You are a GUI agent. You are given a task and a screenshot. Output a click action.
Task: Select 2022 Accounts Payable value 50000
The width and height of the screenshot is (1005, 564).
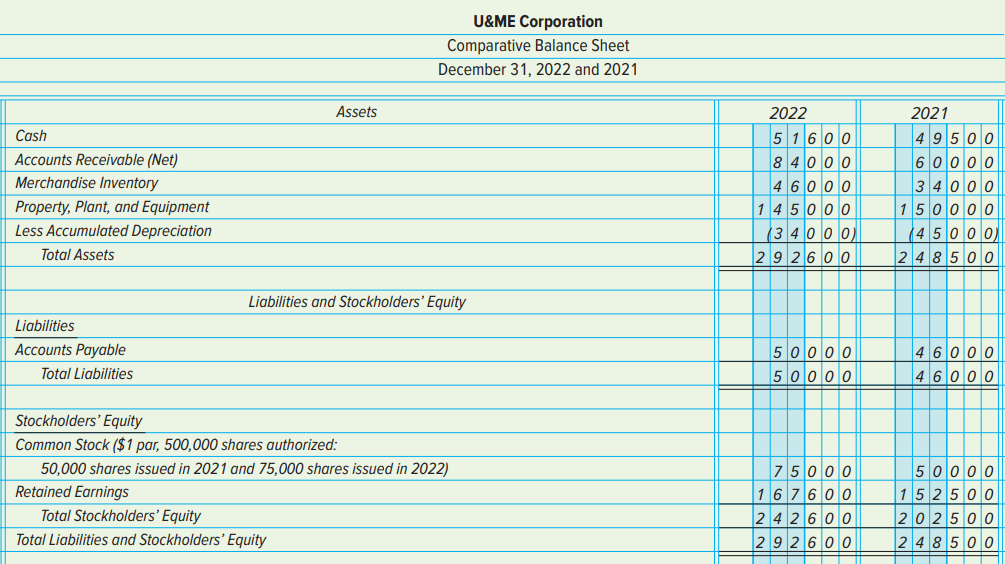(811, 352)
